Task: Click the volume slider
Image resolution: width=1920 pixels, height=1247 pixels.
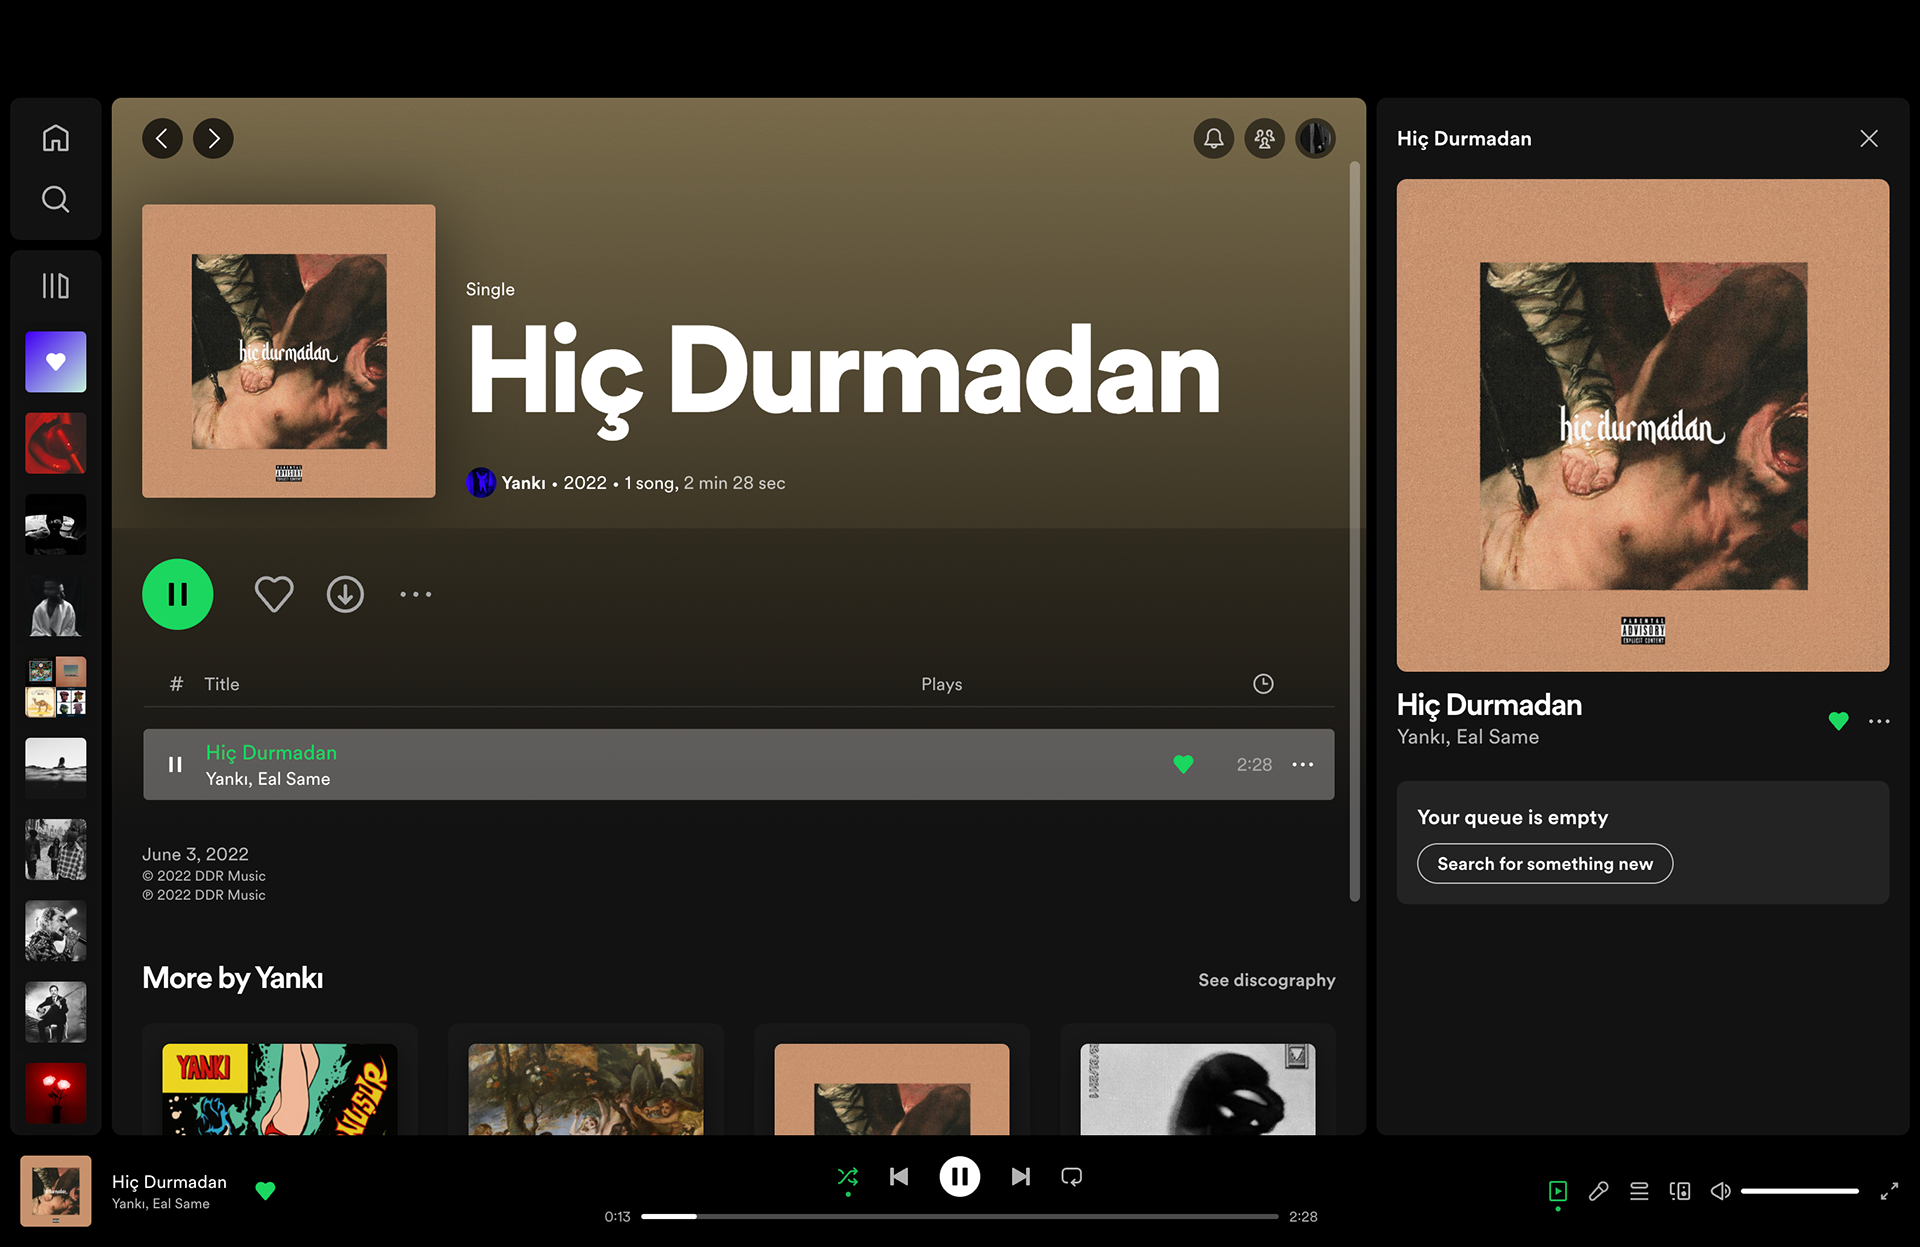Action: tap(1799, 1191)
